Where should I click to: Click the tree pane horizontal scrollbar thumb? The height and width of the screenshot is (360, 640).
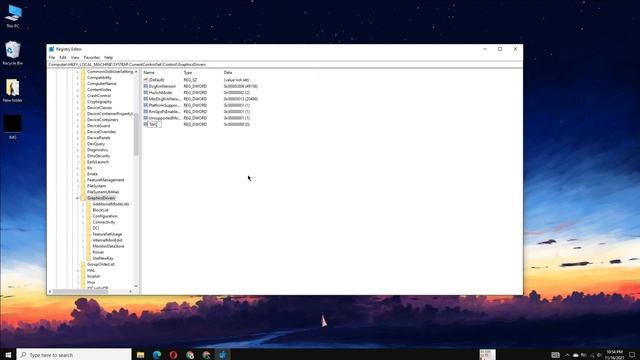(80, 291)
